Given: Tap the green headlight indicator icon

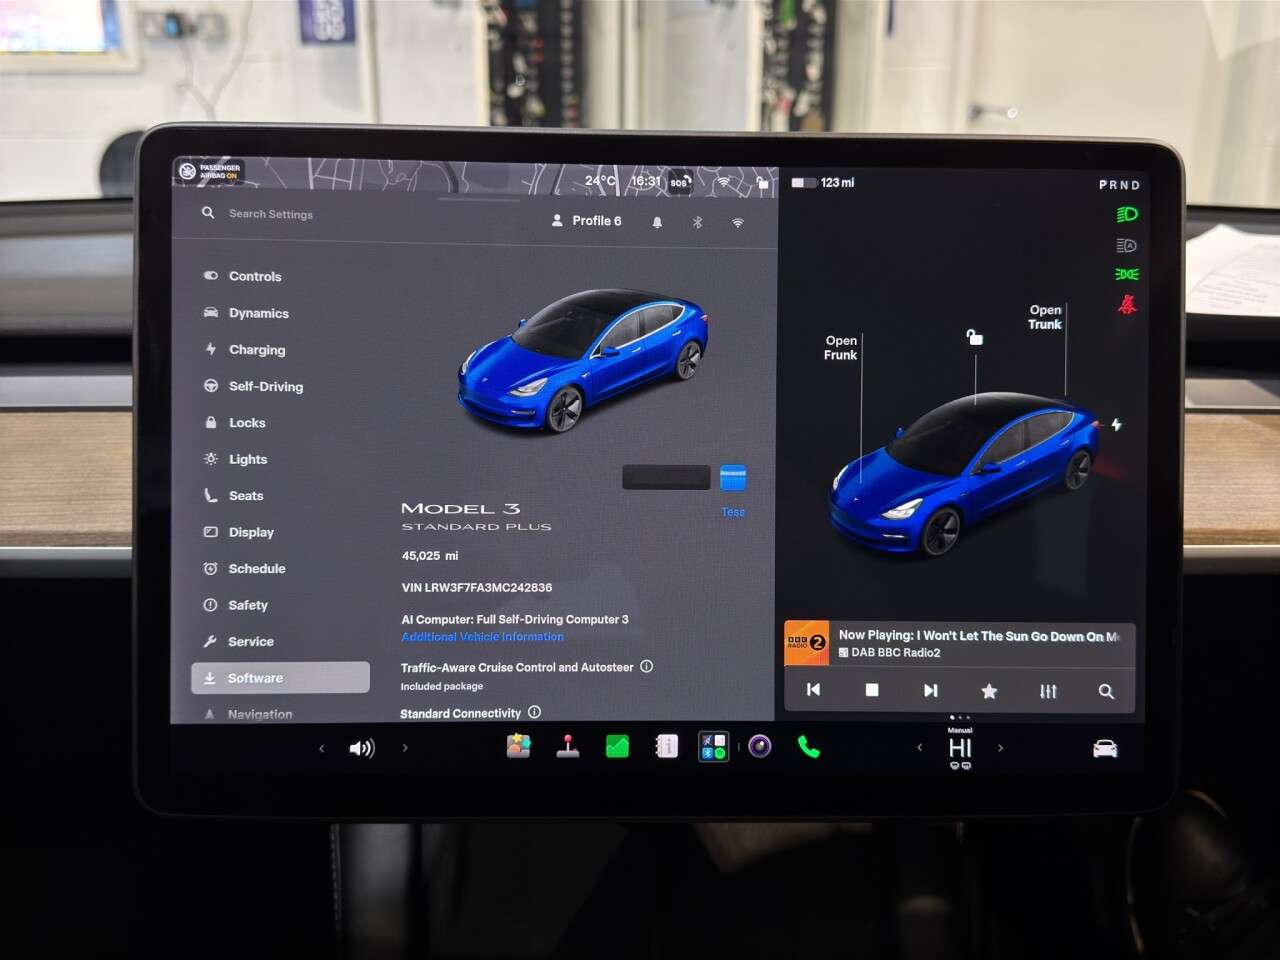Looking at the screenshot, I should tap(1127, 214).
